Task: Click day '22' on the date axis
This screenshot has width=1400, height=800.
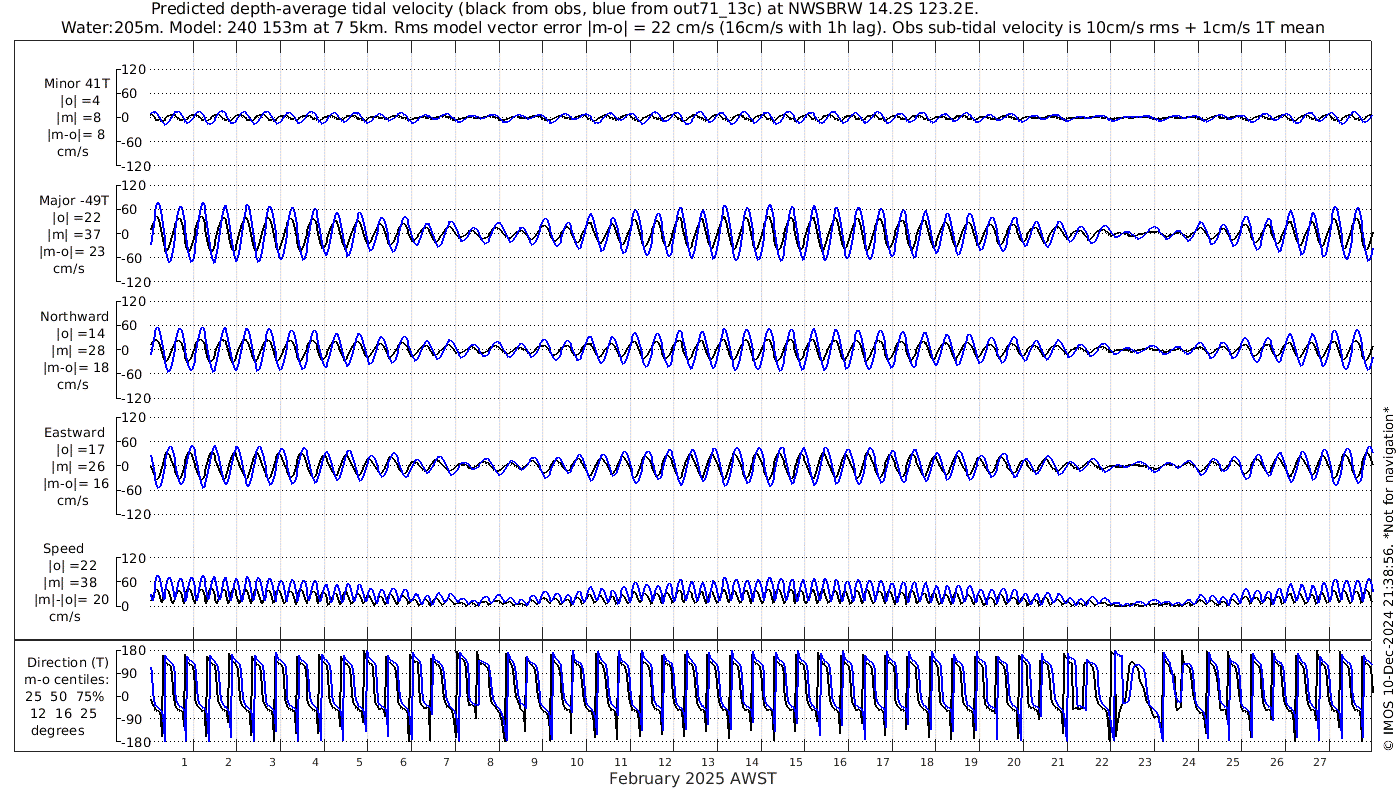Action: pos(1101,762)
